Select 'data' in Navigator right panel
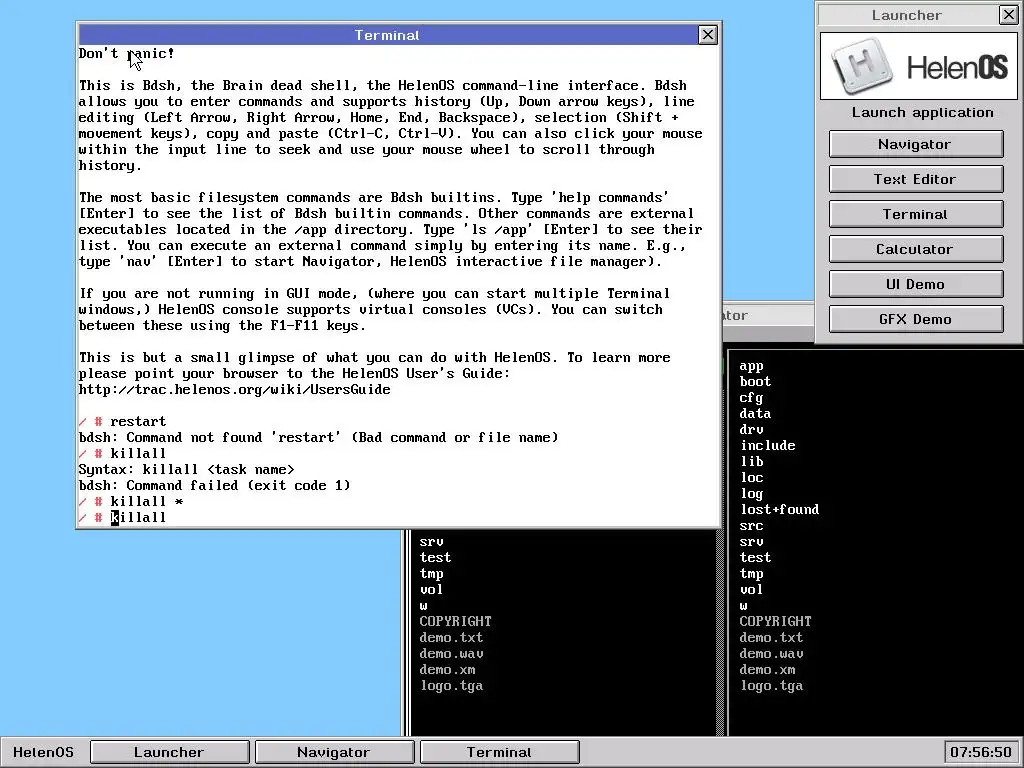Screen dimensions: 1024x768 pos(755,413)
